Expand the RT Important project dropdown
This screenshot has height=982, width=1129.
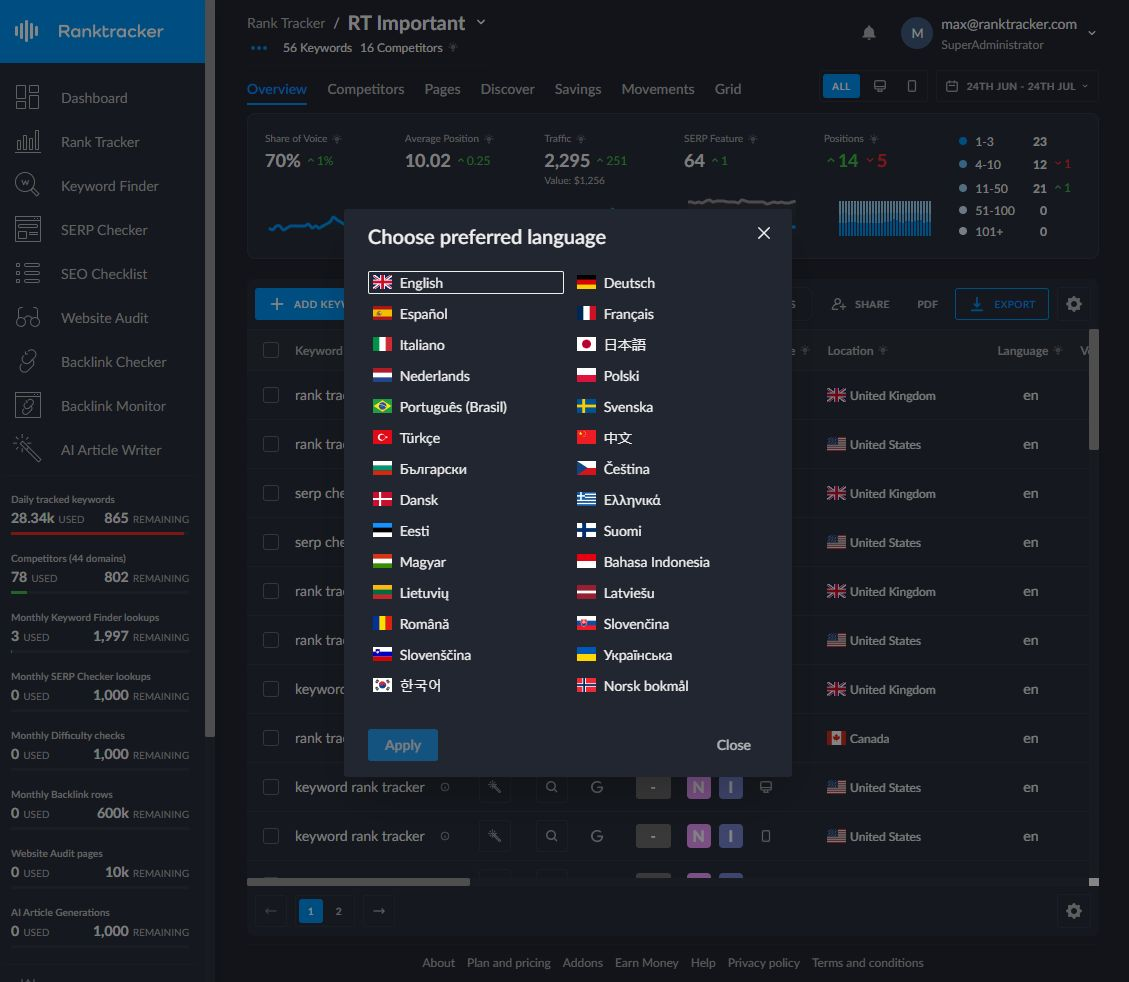coord(481,22)
